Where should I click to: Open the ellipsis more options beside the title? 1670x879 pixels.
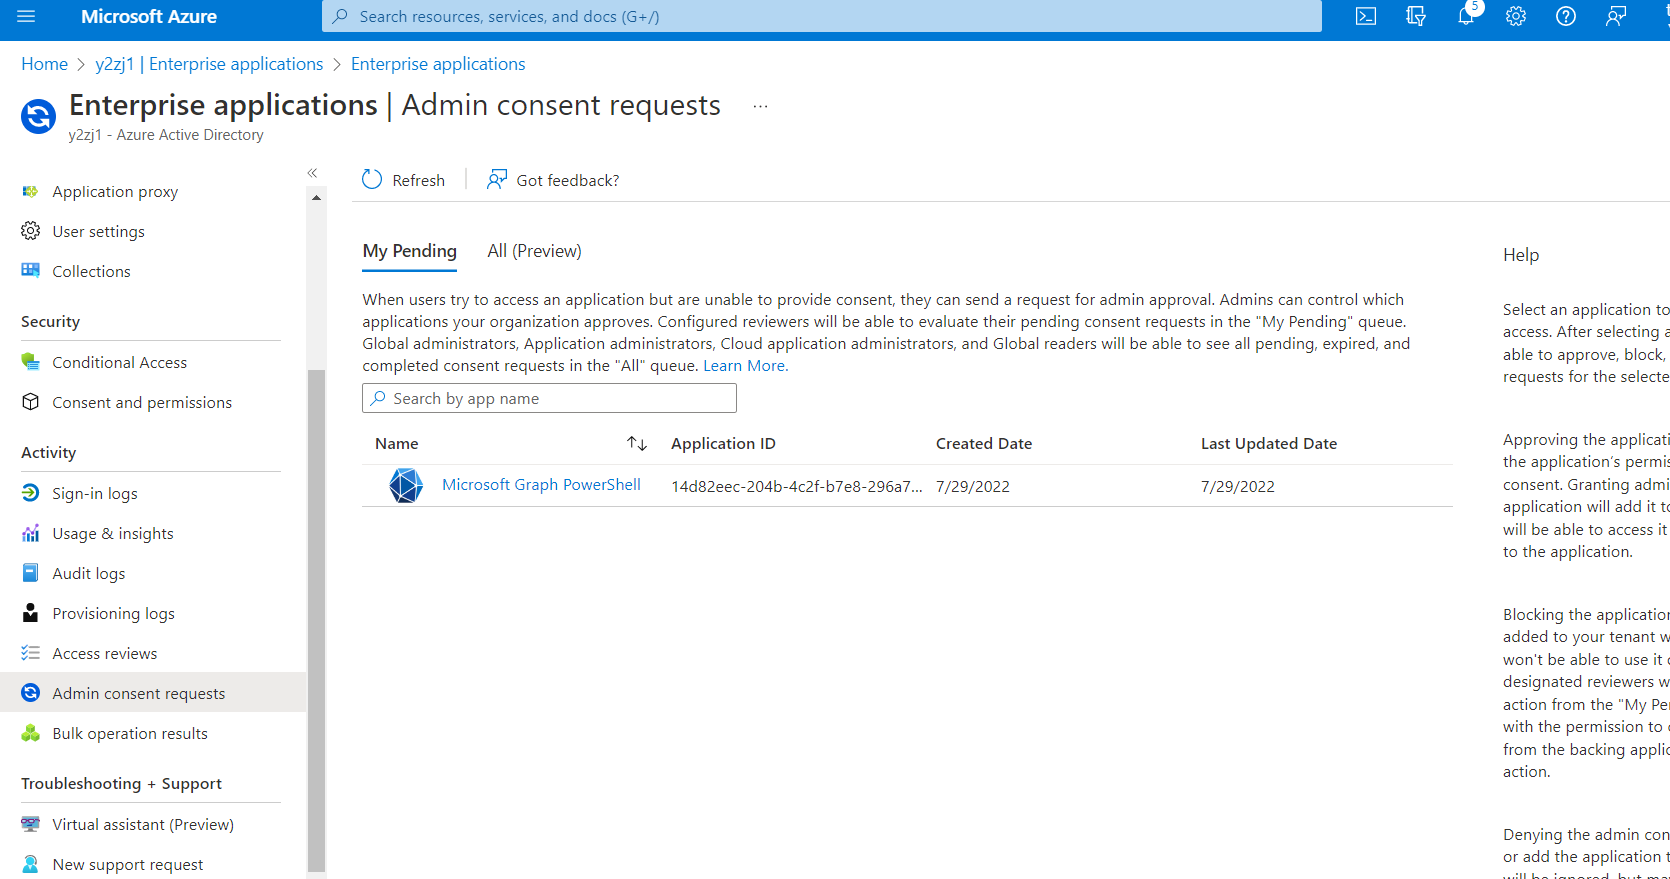(760, 106)
